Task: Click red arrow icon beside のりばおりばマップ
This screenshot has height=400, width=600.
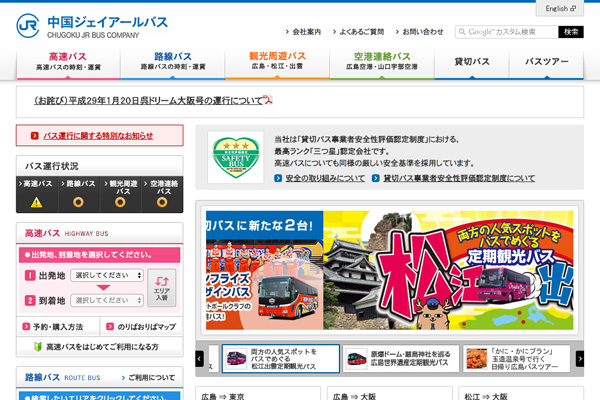Action: (110, 327)
